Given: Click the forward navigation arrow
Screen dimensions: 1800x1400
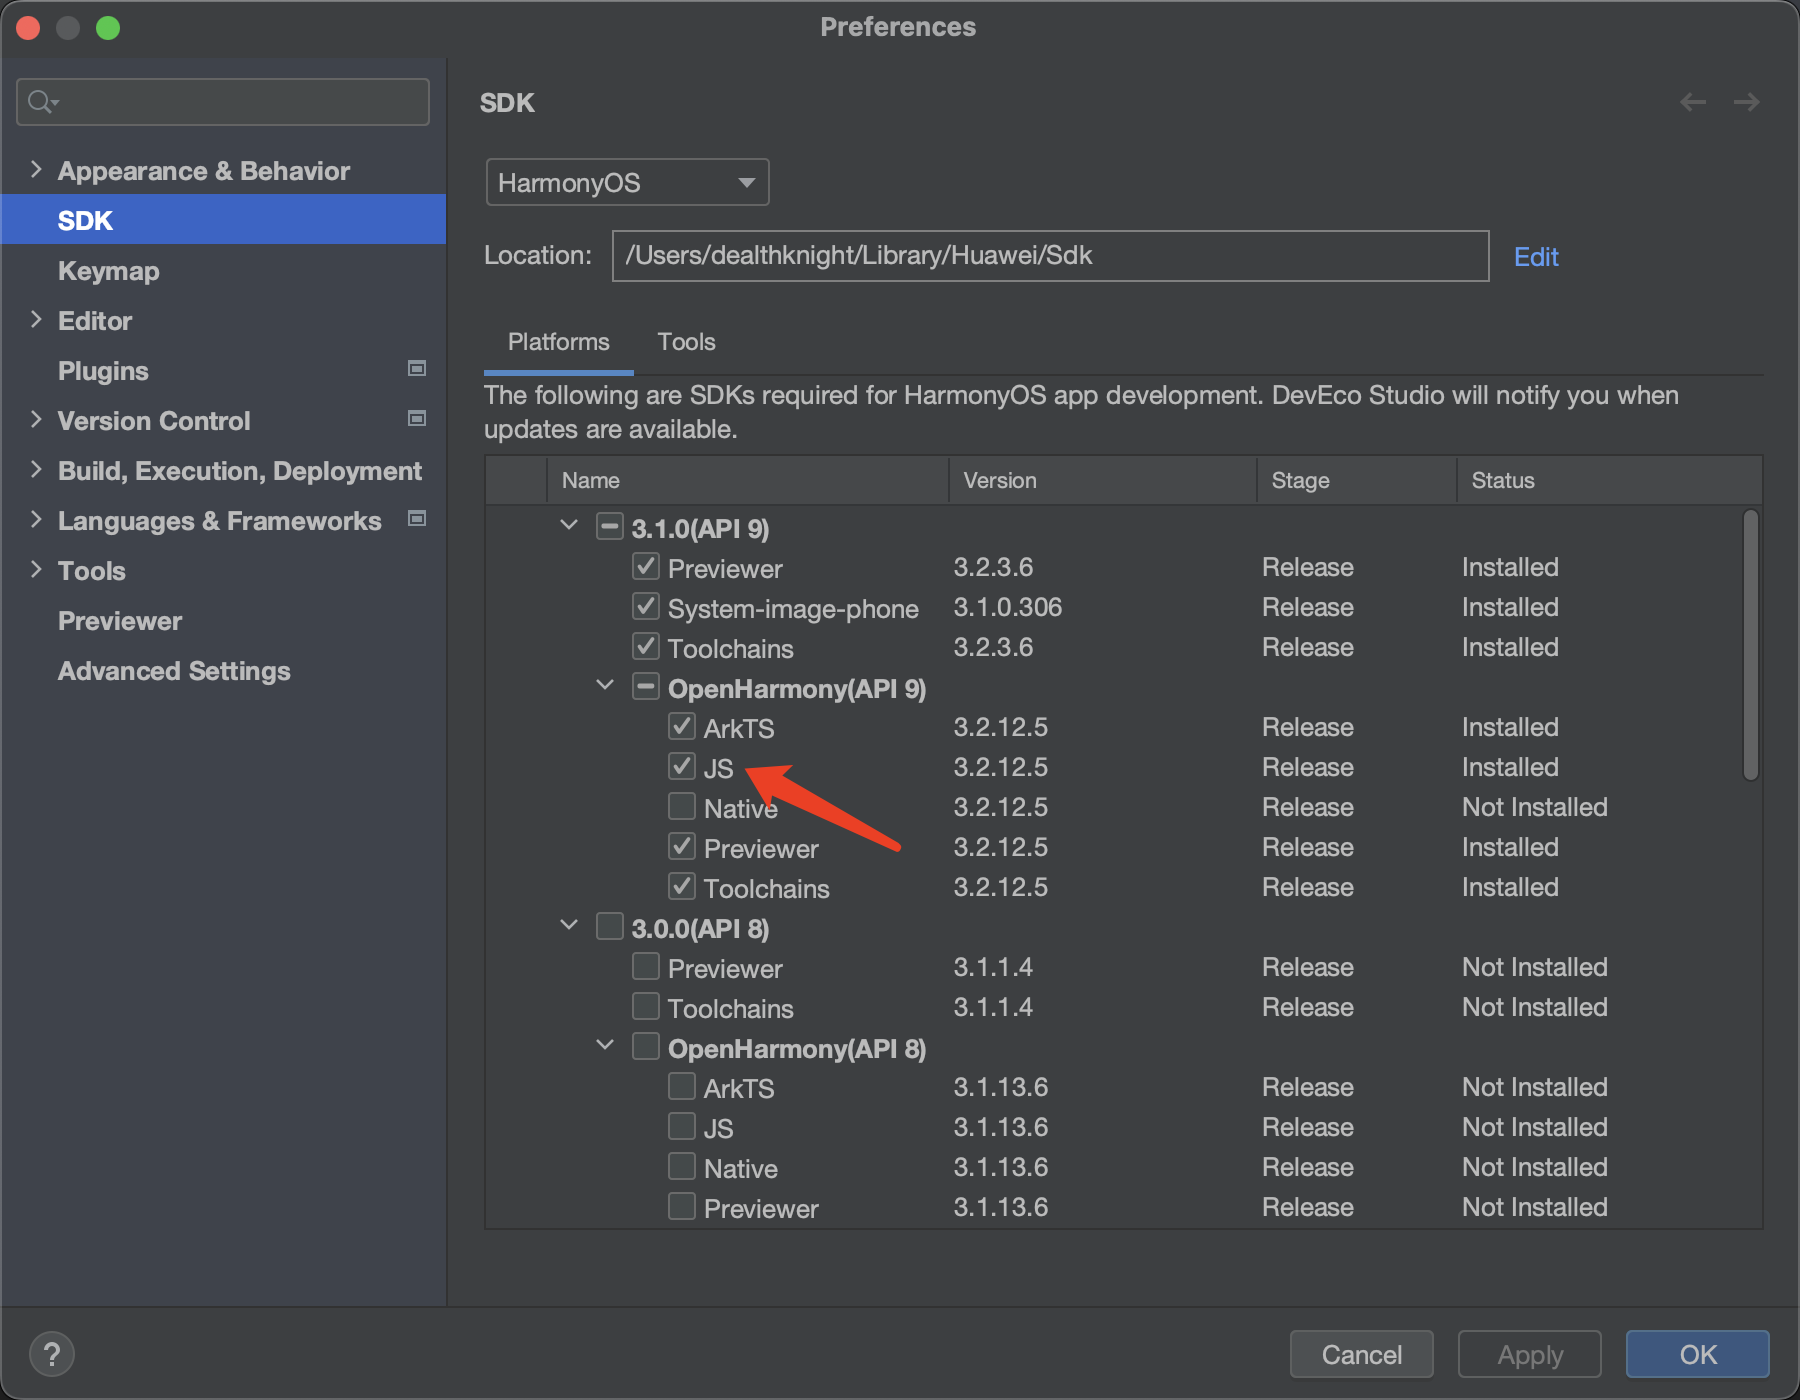Looking at the screenshot, I should click(x=1747, y=102).
